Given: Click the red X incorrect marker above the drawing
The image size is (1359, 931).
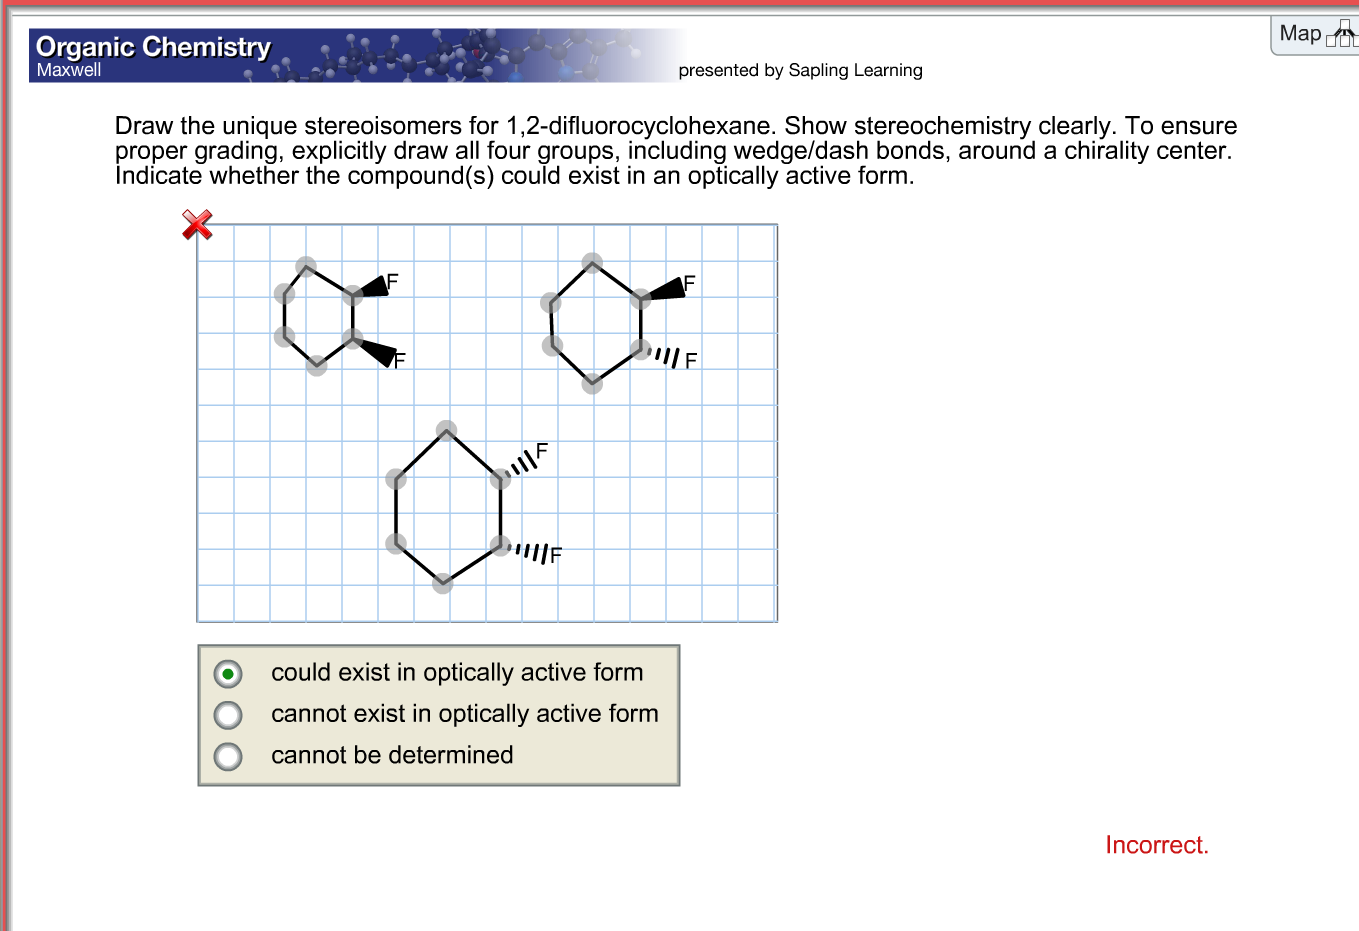Looking at the screenshot, I should point(197,225).
